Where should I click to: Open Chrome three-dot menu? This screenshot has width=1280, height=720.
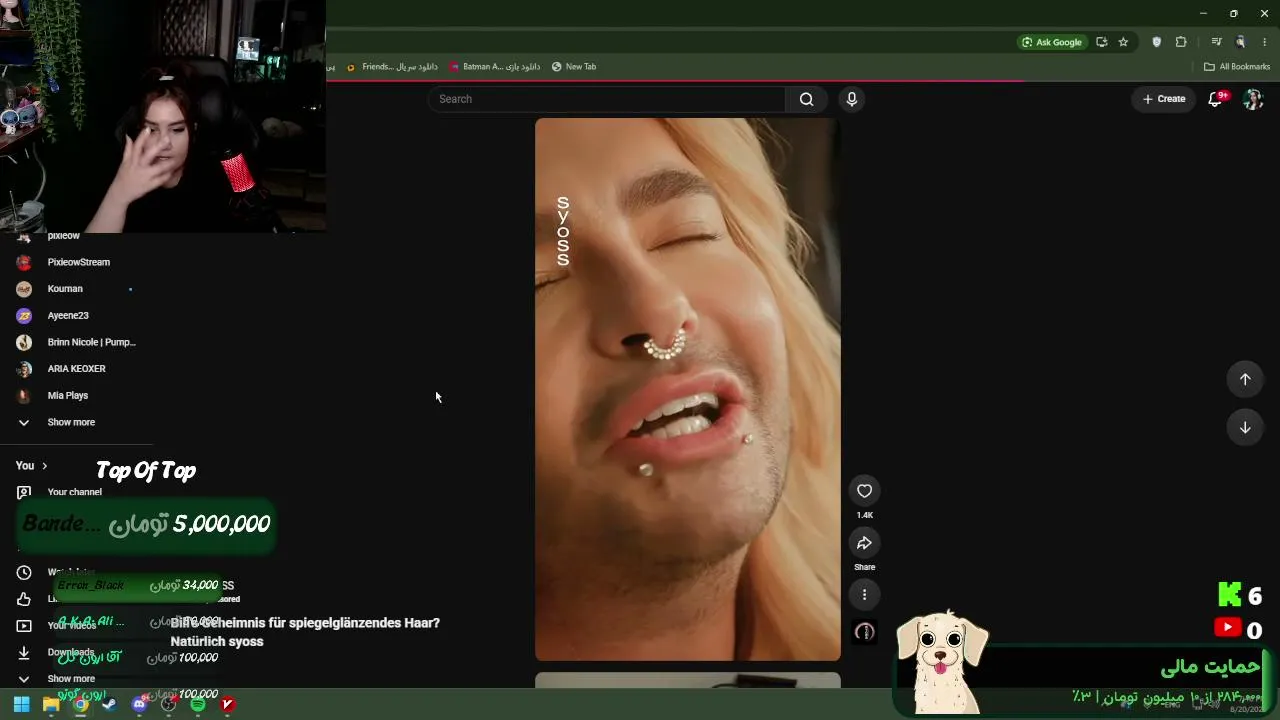coord(1265,42)
